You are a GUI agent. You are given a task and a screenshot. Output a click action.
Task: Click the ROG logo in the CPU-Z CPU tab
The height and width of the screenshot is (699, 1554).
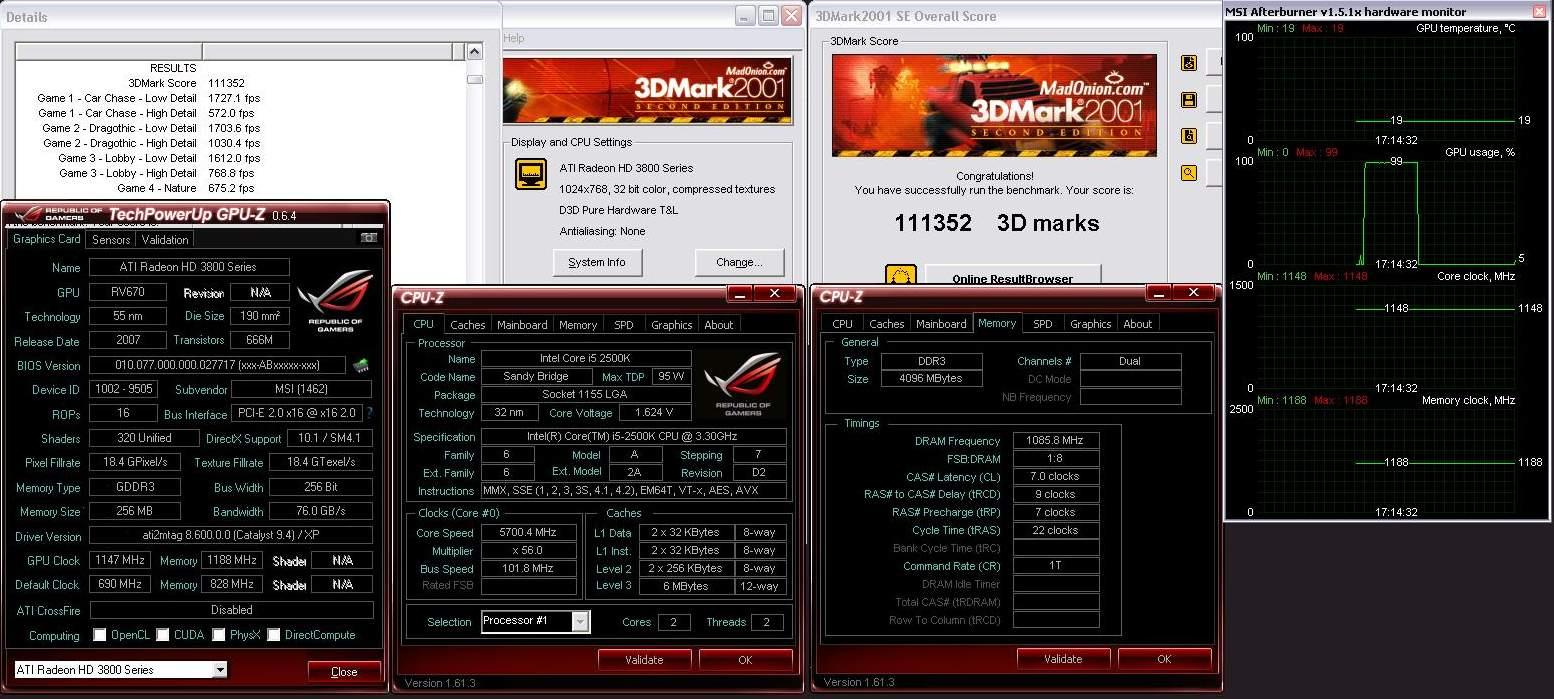[x=741, y=385]
